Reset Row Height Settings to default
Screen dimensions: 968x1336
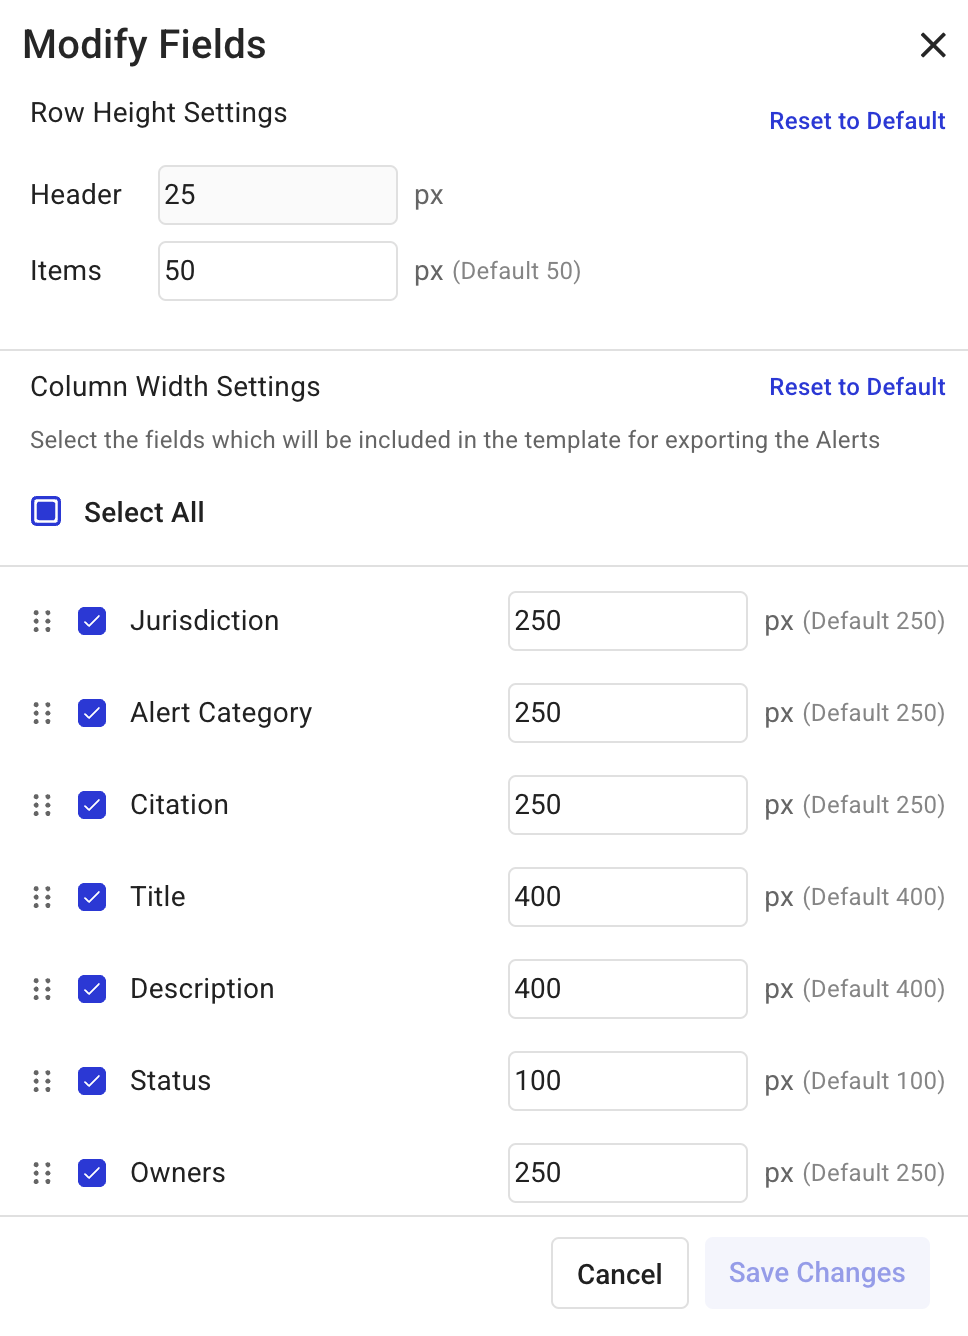[x=857, y=121]
